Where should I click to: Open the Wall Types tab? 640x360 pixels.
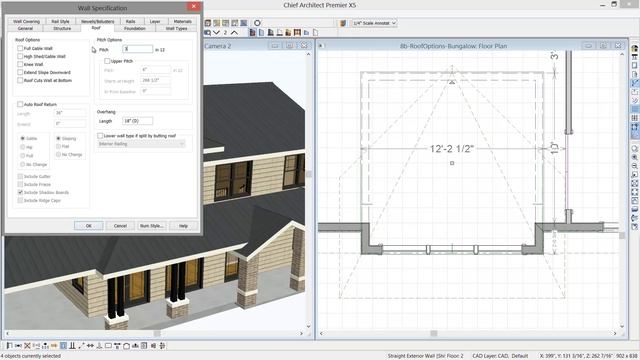click(x=176, y=29)
